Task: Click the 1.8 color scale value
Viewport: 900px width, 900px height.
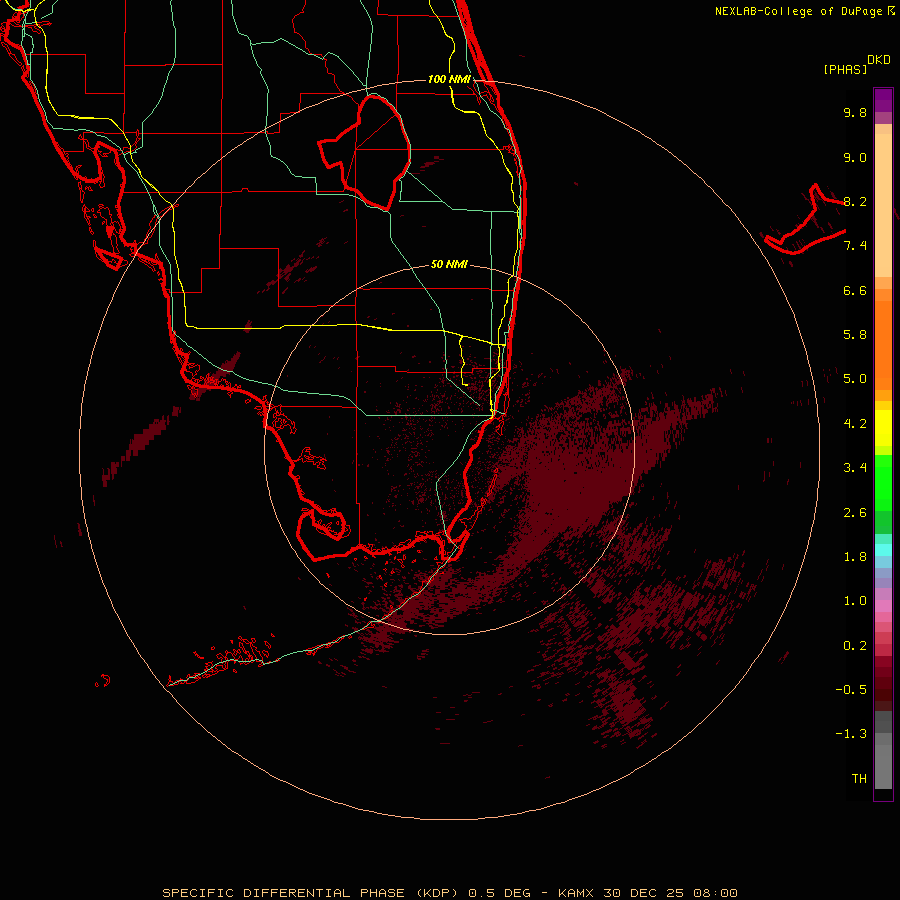Action: click(x=855, y=557)
